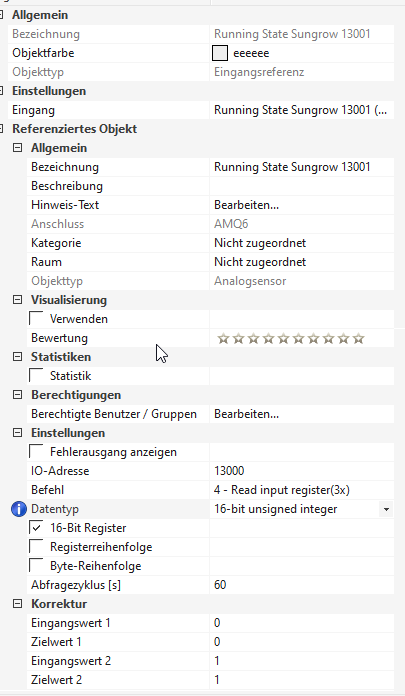405x696 pixels.
Task: Uncheck the 16-Bit Register checkbox
Action: 36,527
